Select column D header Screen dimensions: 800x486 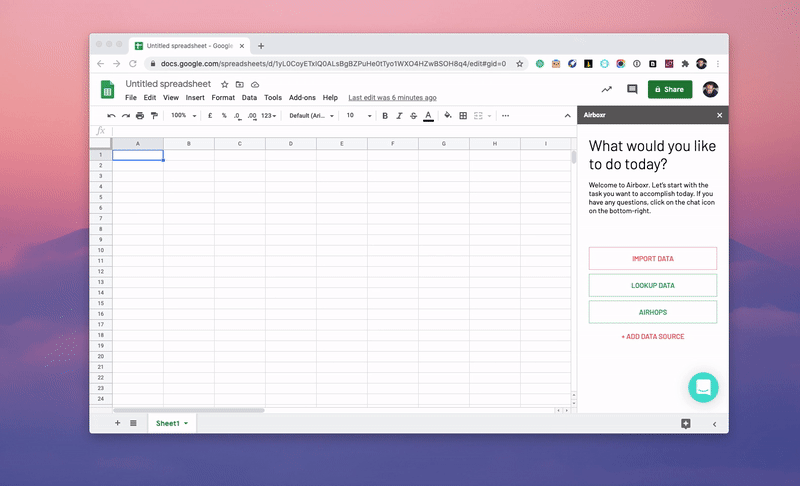coord(291,144)
